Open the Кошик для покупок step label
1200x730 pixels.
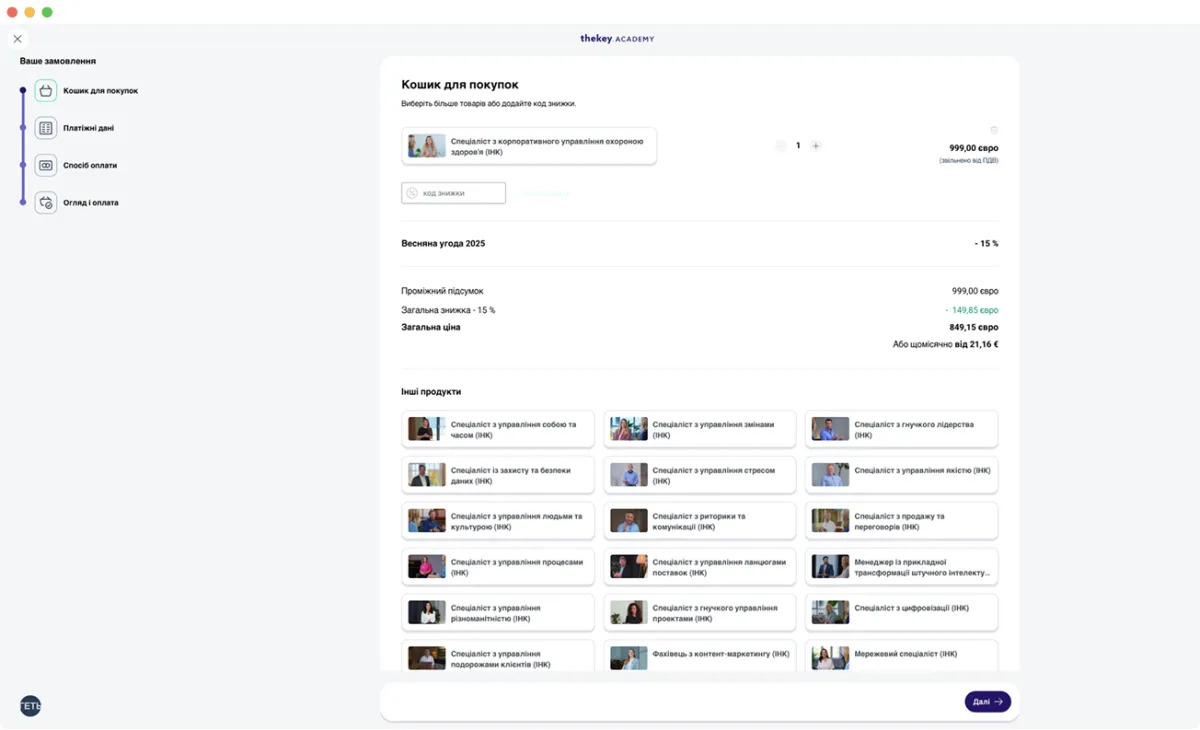pyautogui.click(x=101, y=91)
